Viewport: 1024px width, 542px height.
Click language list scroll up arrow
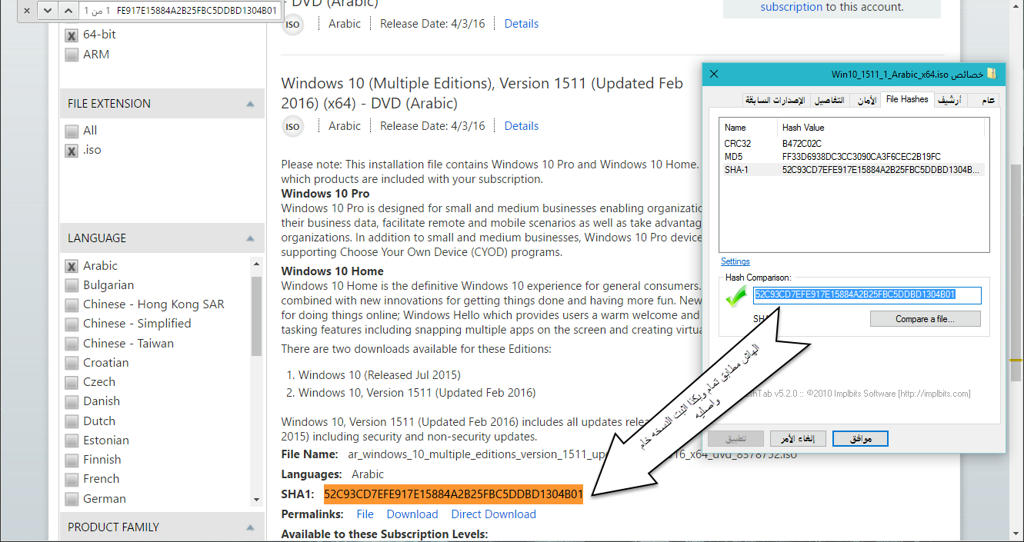(256, 264)
